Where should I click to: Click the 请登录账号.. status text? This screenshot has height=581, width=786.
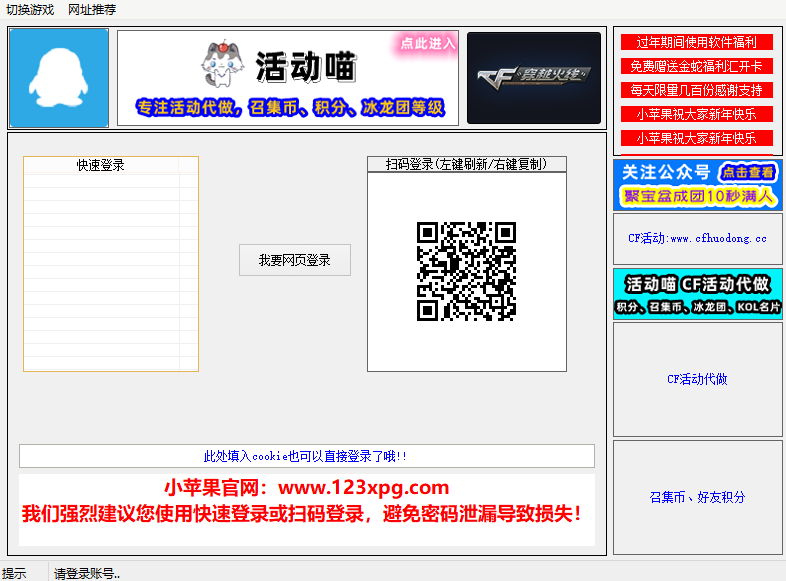[x=87, y=573]
